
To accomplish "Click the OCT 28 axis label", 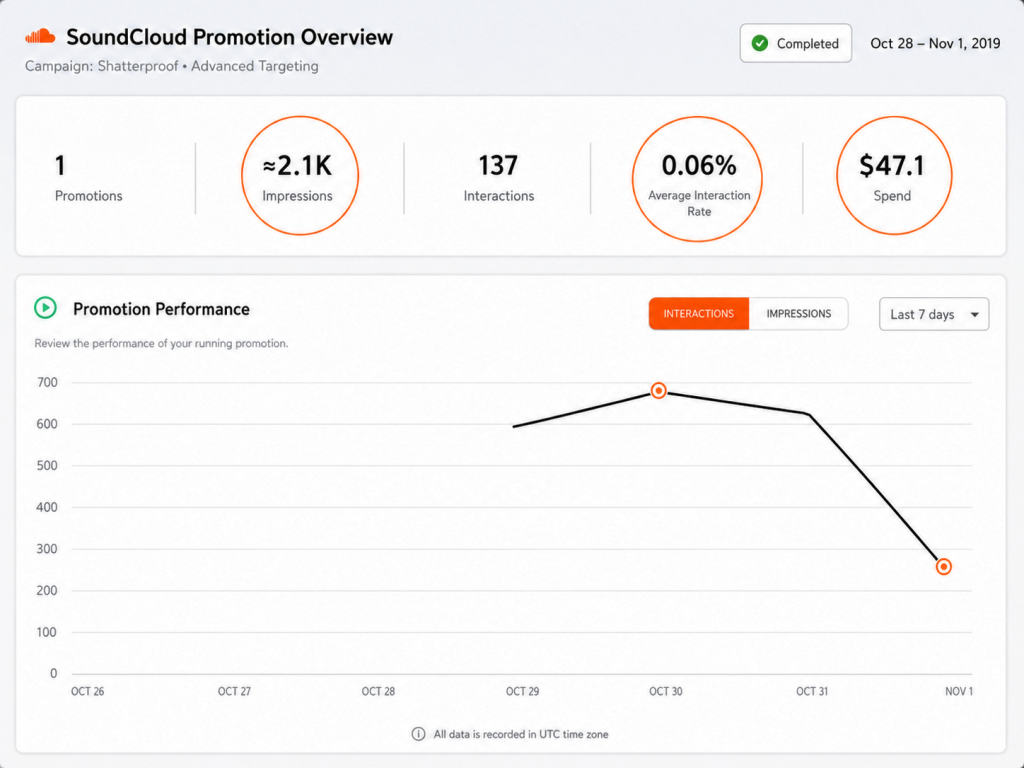I will pyautogui.click(x=378, y=691).
